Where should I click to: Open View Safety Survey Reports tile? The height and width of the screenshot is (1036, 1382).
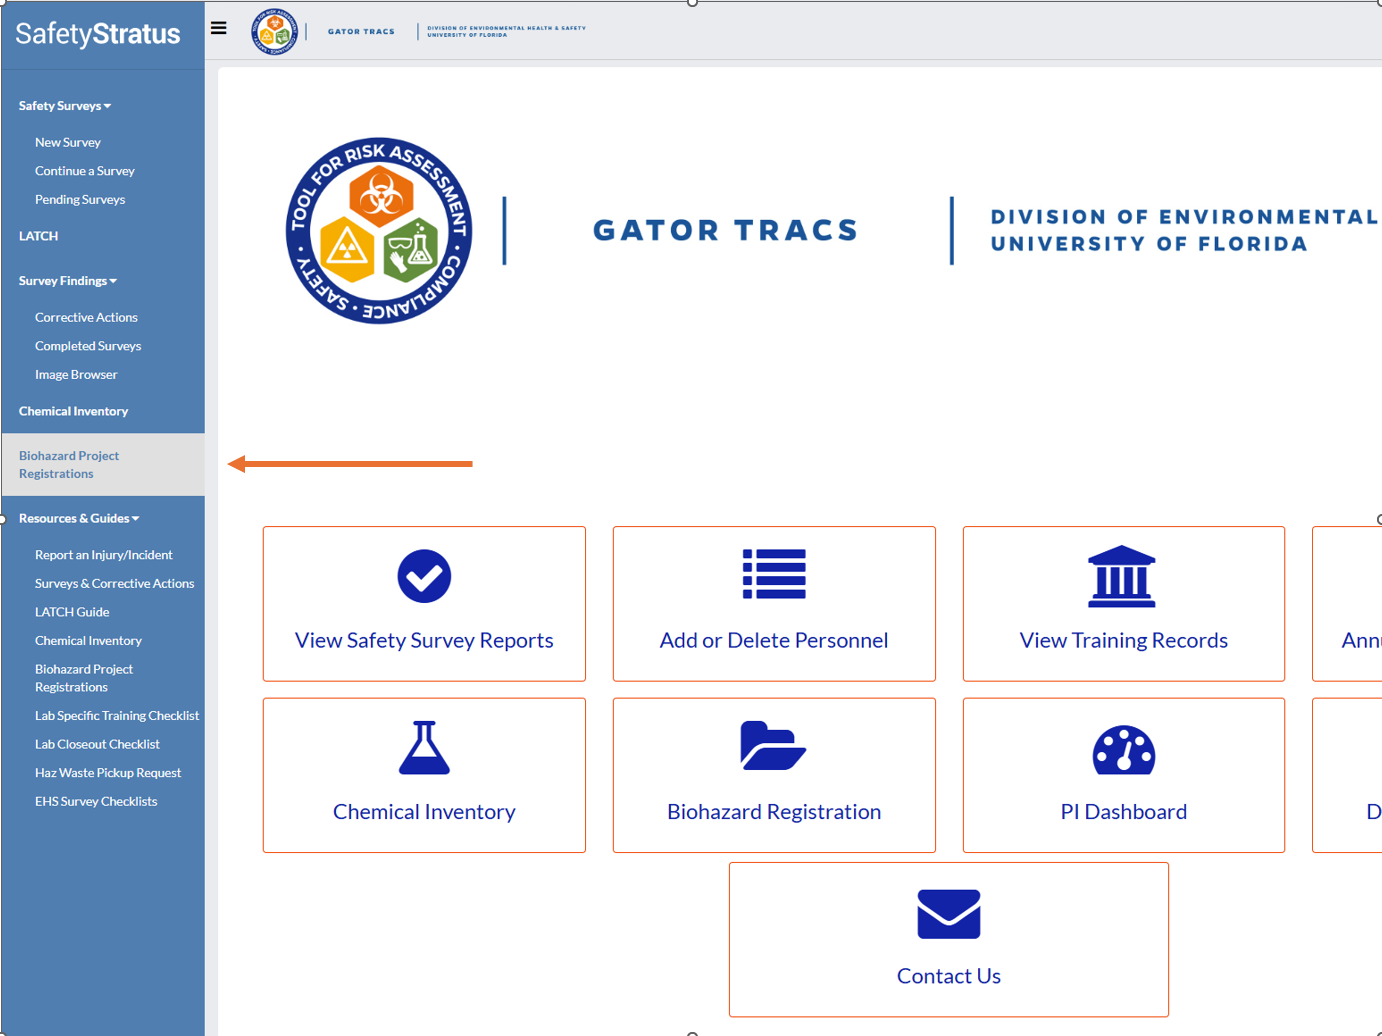pos(424,604)
